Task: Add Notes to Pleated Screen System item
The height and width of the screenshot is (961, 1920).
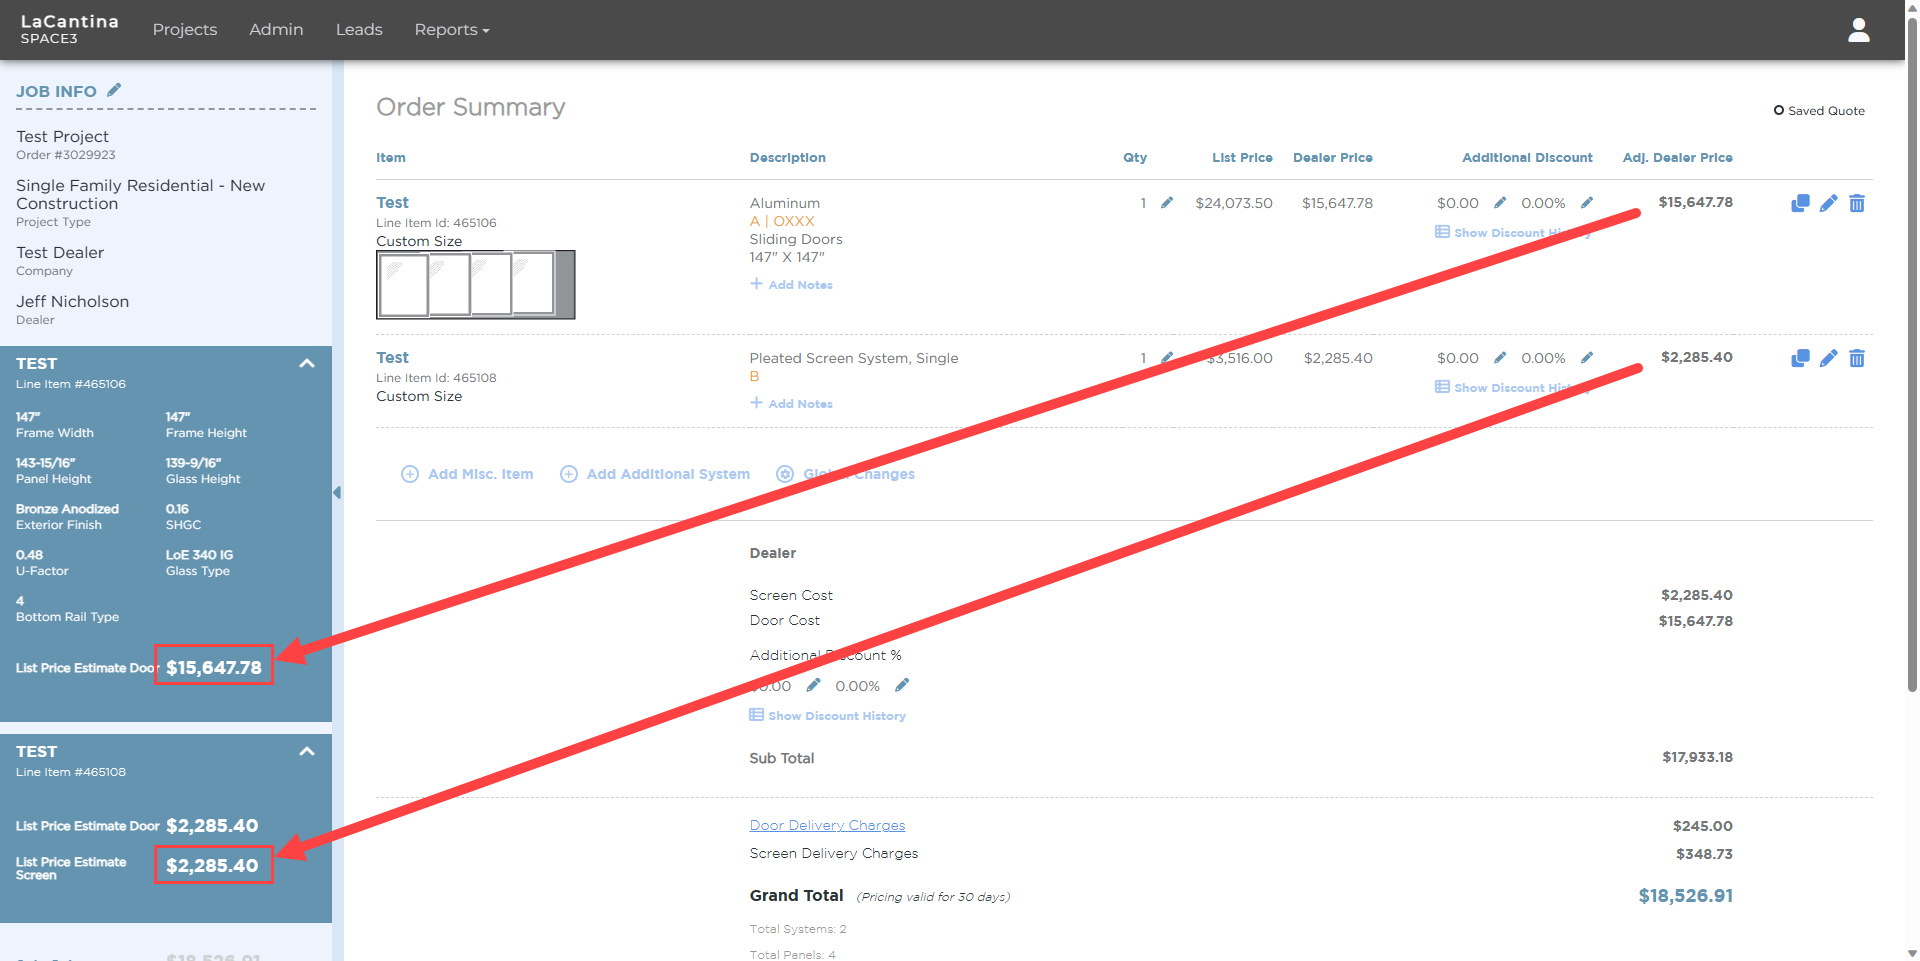Action: tap(791, 404)
